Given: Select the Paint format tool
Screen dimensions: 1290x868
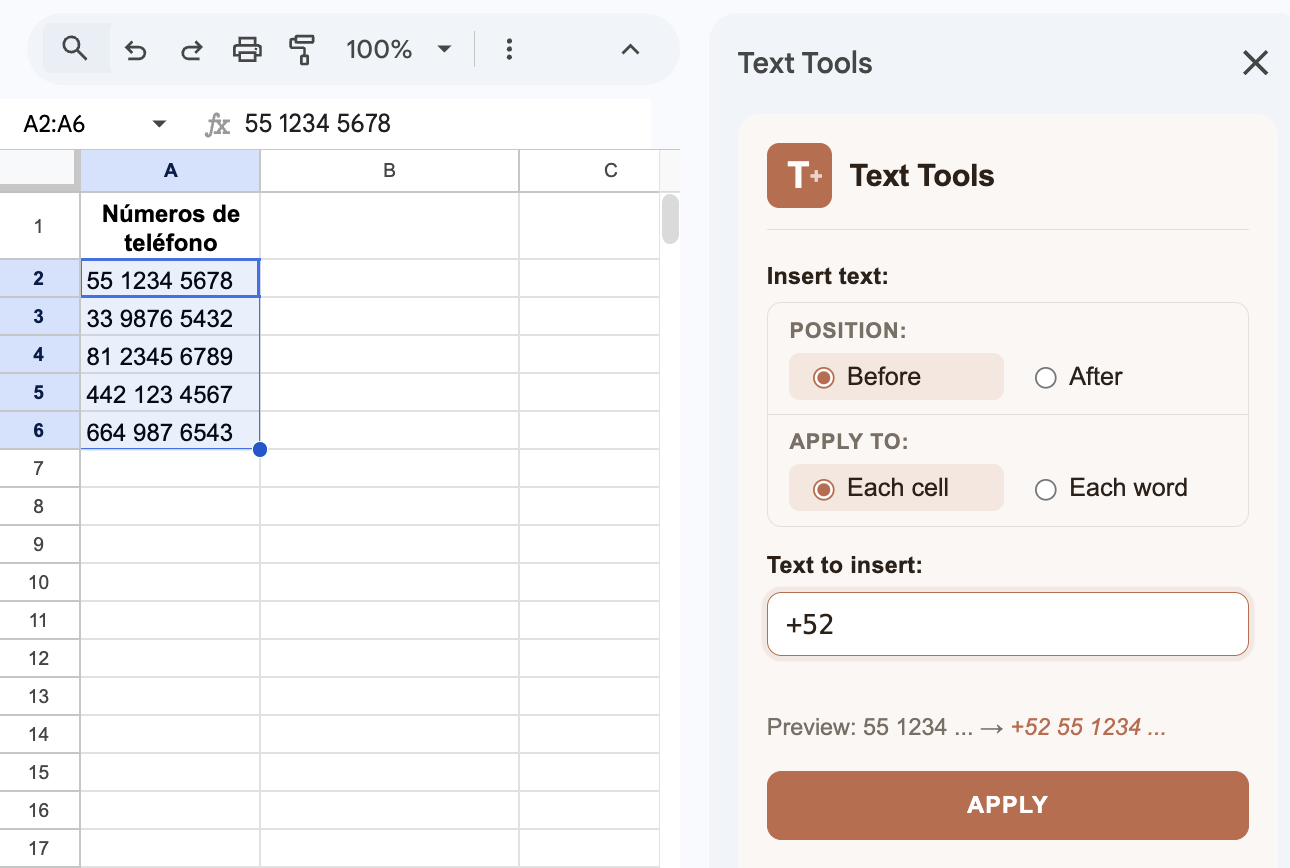Looking at the screenshot, I should pyautogui.click(x=303, y=48).
